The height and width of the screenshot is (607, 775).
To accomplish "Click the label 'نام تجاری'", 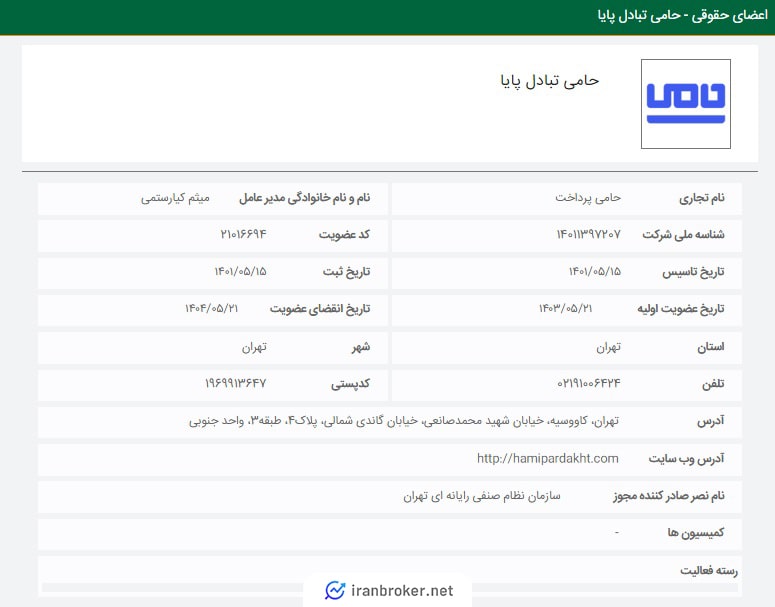I will pos(701,198).
